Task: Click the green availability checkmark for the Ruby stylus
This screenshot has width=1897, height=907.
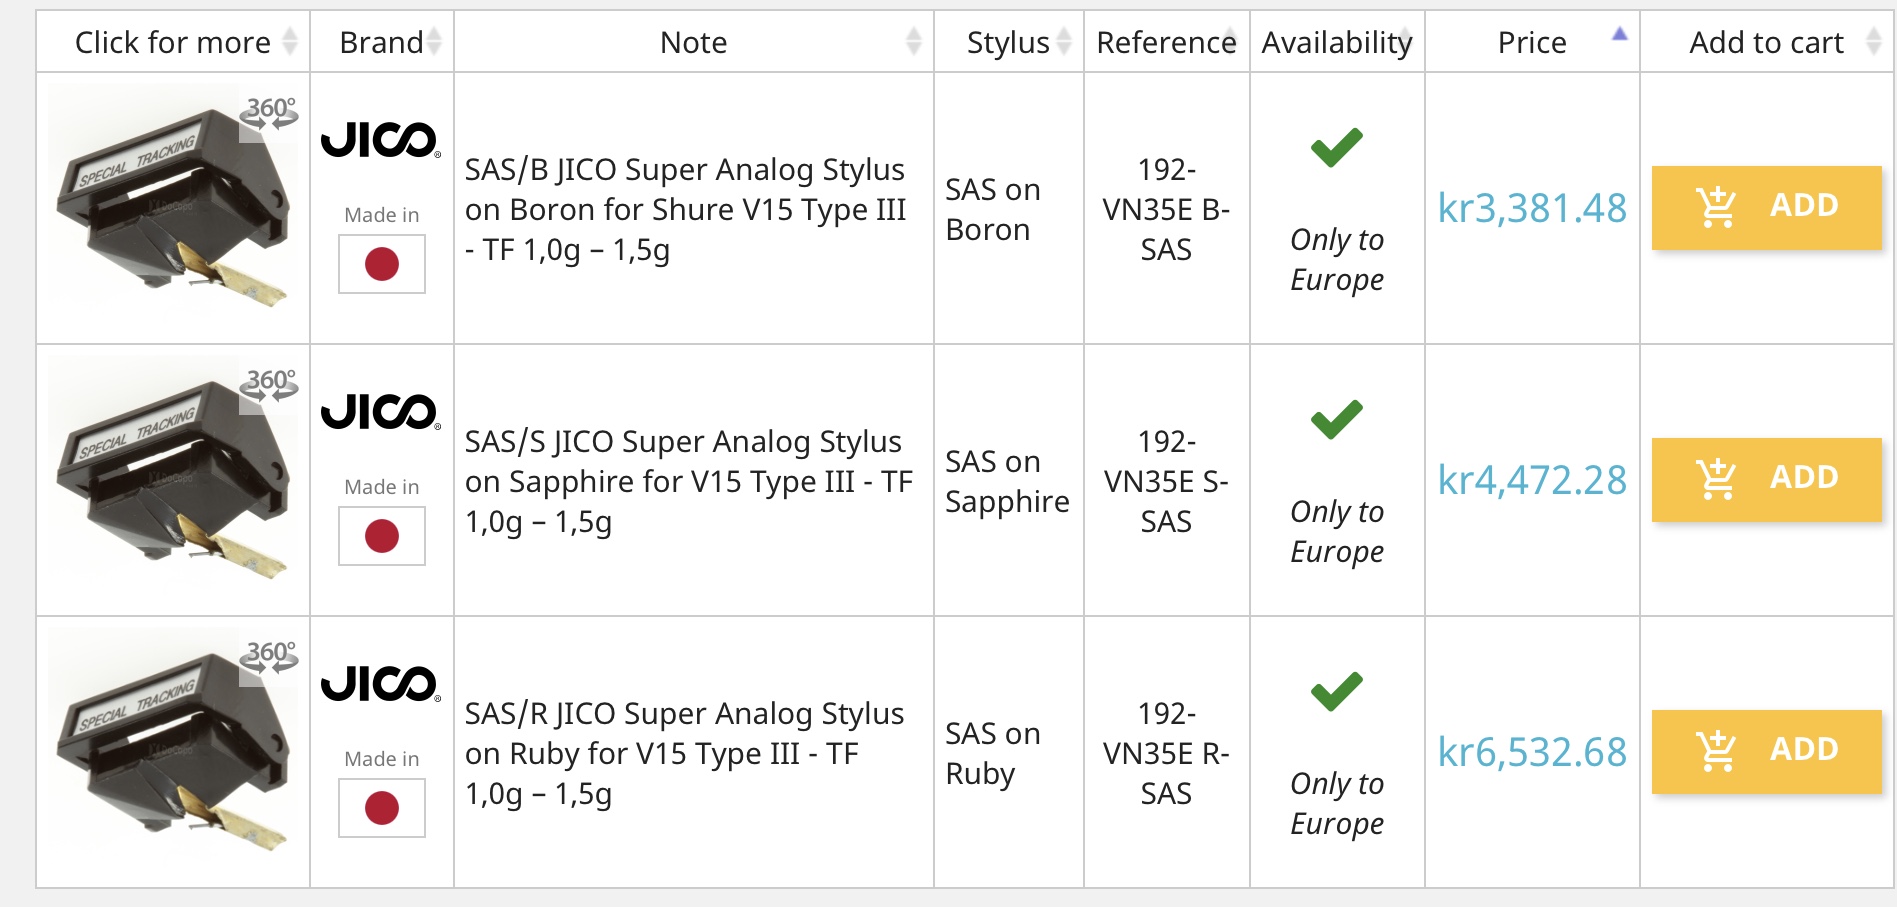Action: [x=1336, y=691]
